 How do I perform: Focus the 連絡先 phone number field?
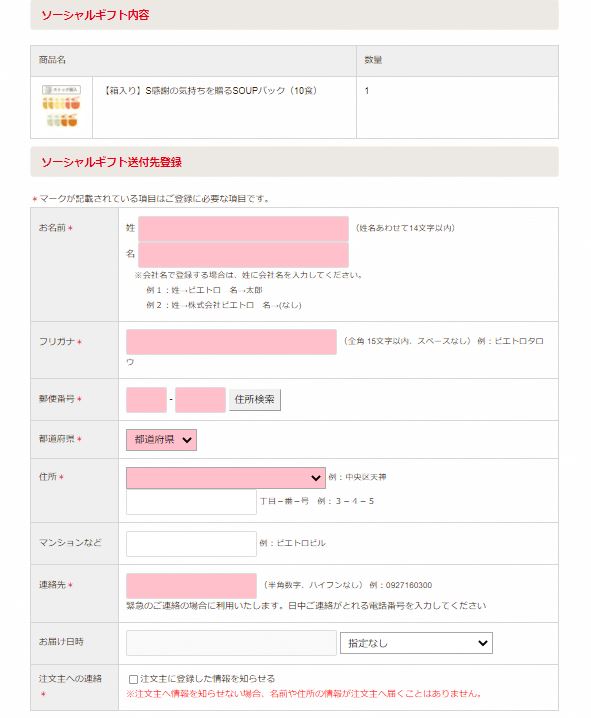(x=191, y=586)
